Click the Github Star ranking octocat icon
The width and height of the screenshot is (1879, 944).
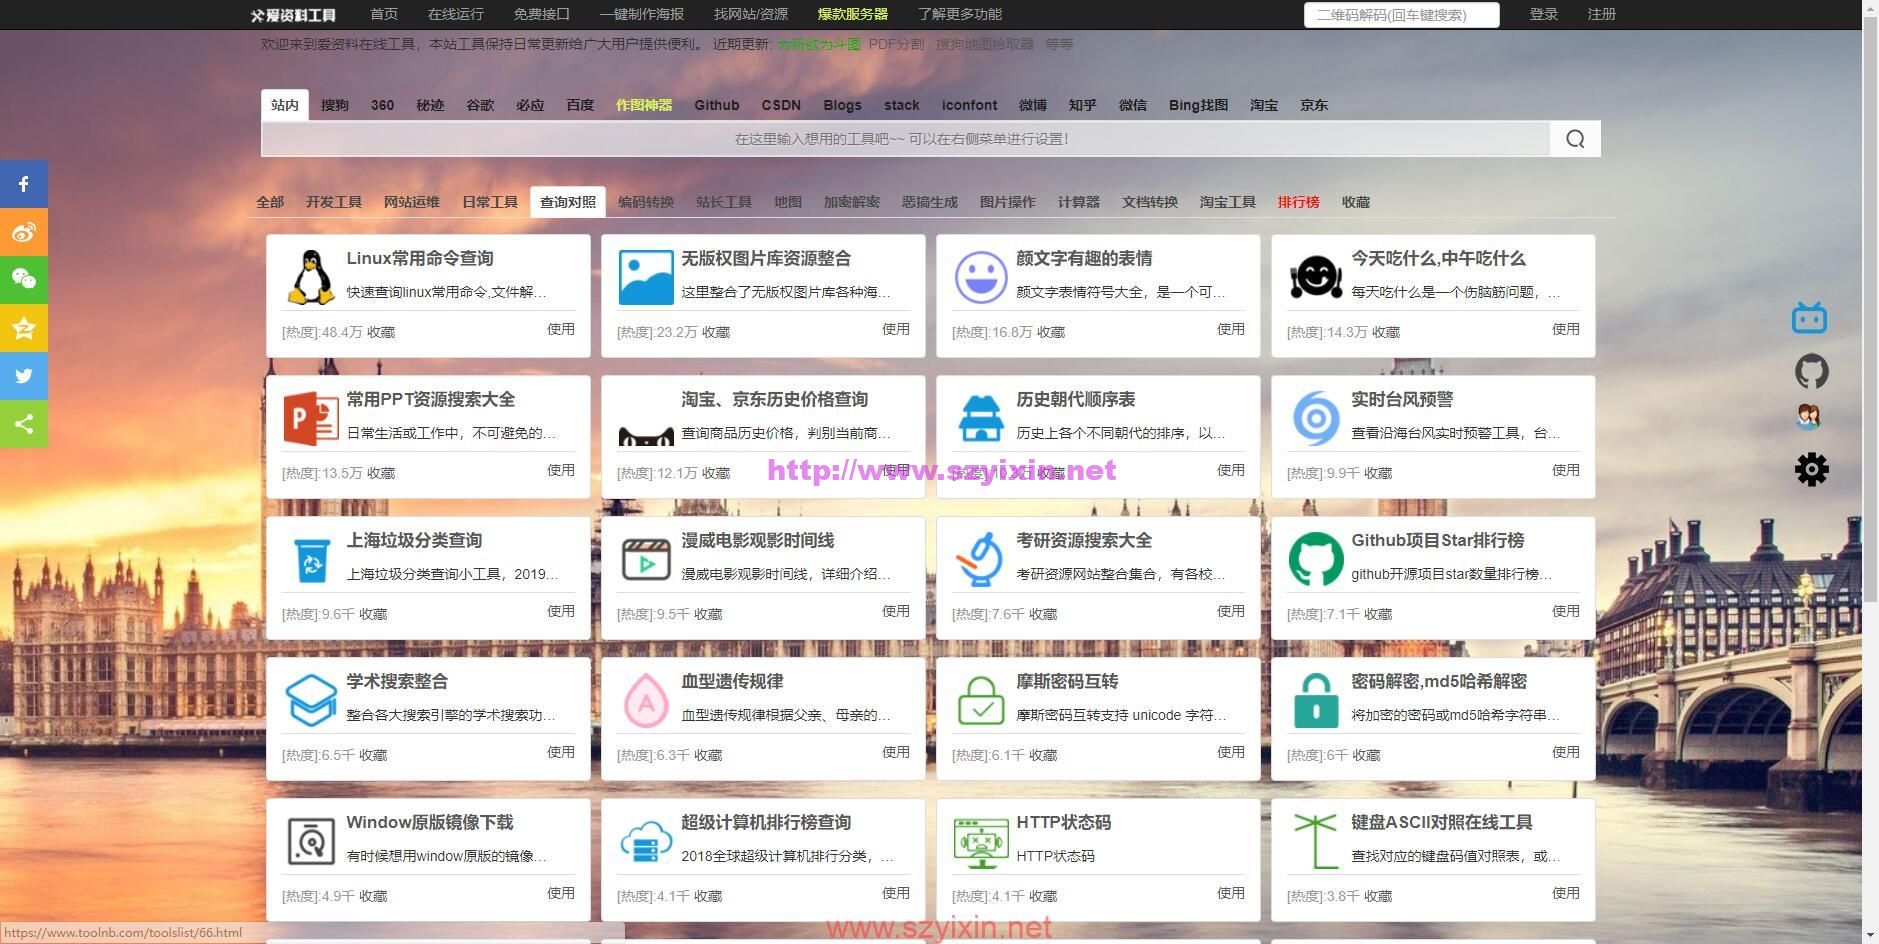point(1315,559)
